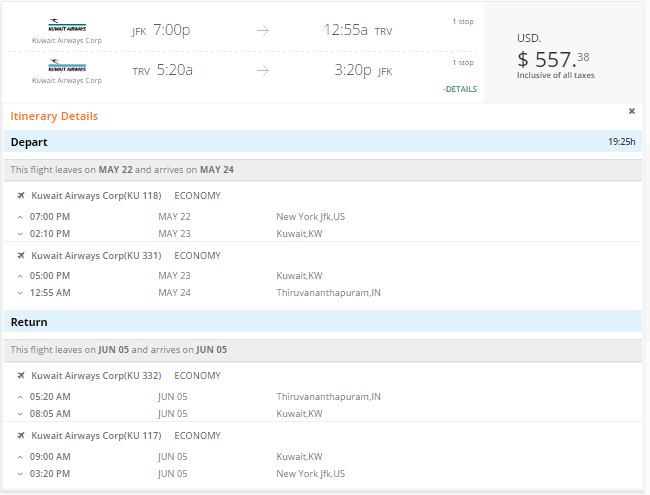Viewport: 650px width, 495px height.
Task: Click departure chevron next to 05:20 AM
Action: pos(20,397)
